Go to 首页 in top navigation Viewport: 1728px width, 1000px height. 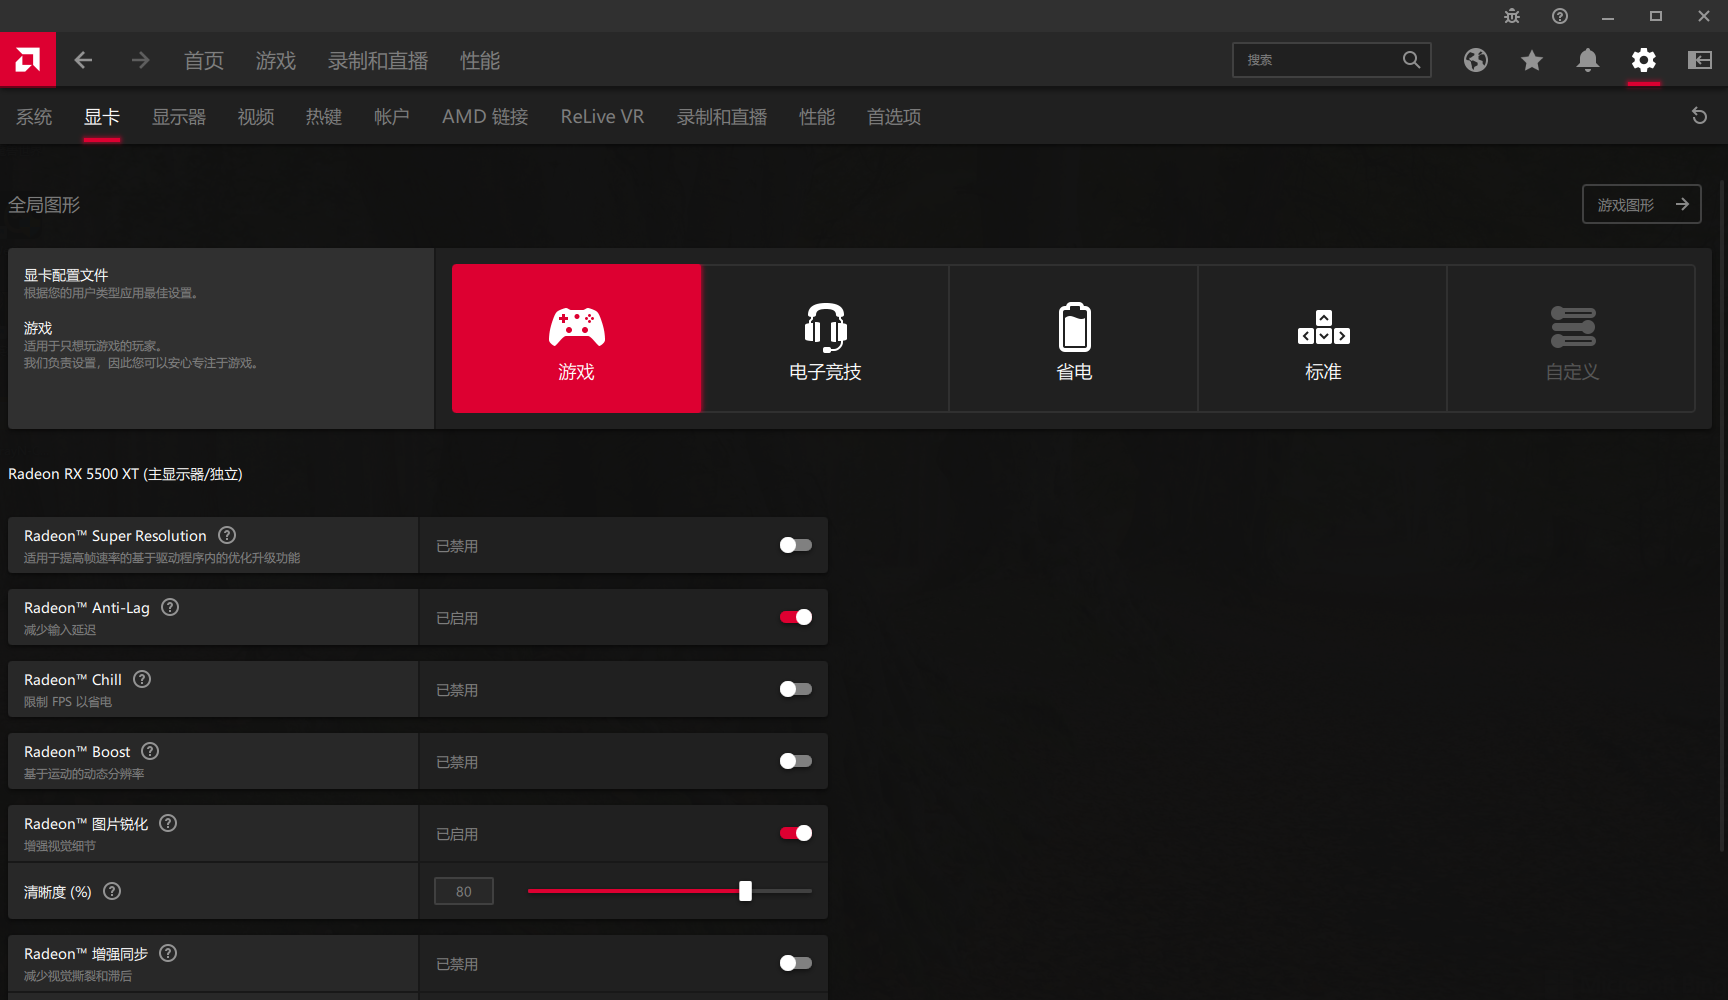pyautogui.click(x=204, y=61)
